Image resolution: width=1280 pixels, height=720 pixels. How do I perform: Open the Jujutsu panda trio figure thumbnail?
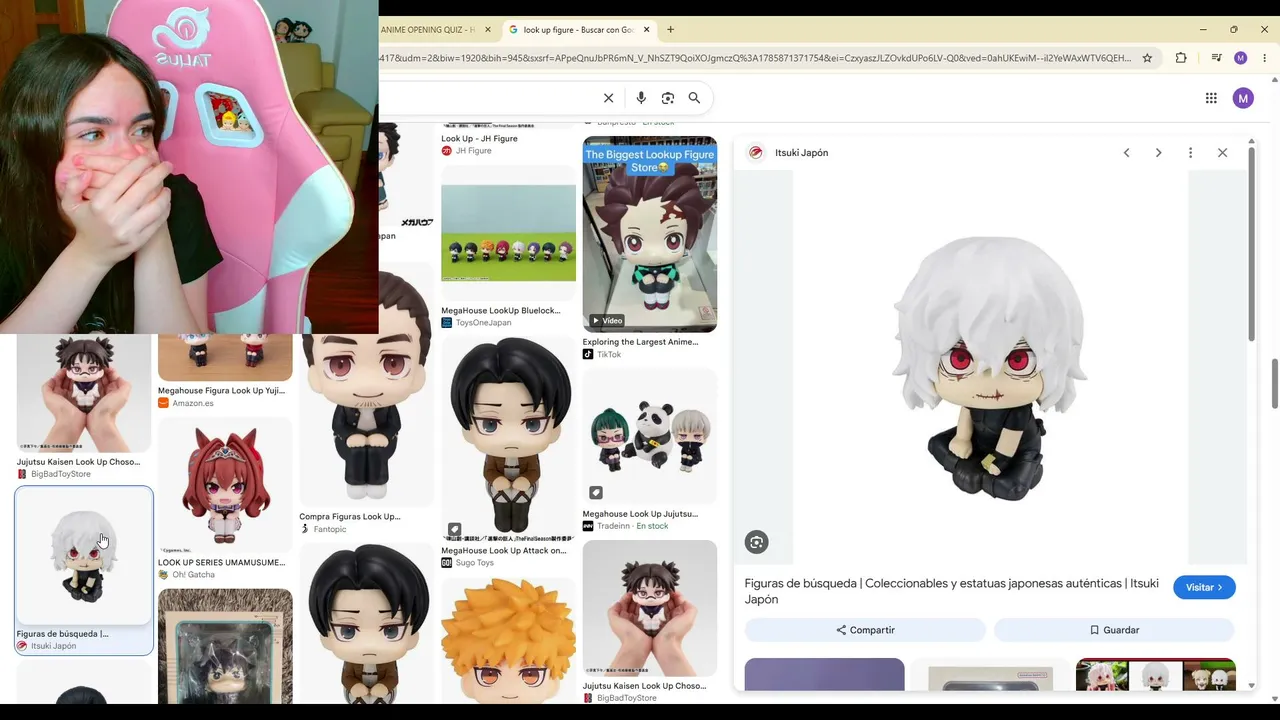point(650,436)
